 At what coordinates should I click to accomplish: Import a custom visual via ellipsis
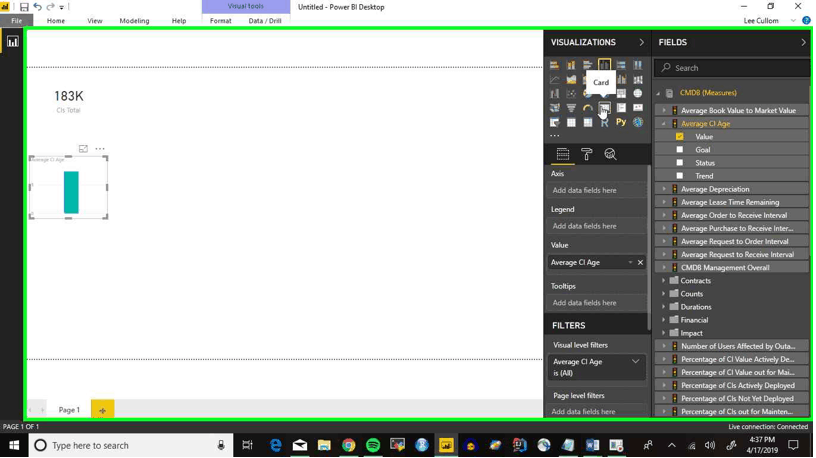click(x=555, y=136)
